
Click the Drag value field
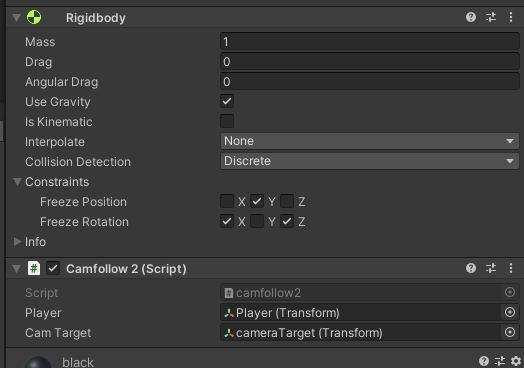click(x=370, y=62)
